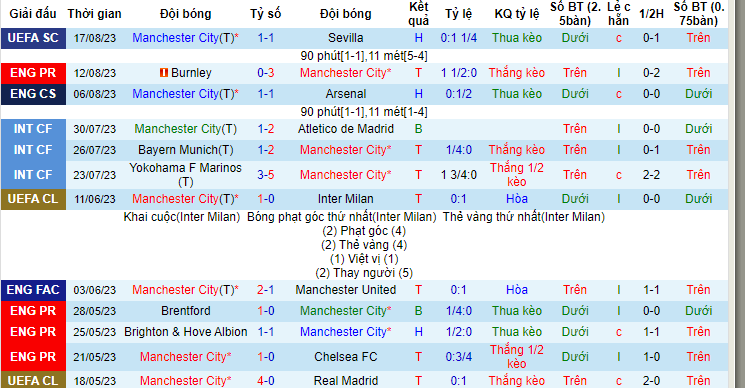745x388 pixels.
Task: Click the Sevilla team name
Action: point(345,38)
